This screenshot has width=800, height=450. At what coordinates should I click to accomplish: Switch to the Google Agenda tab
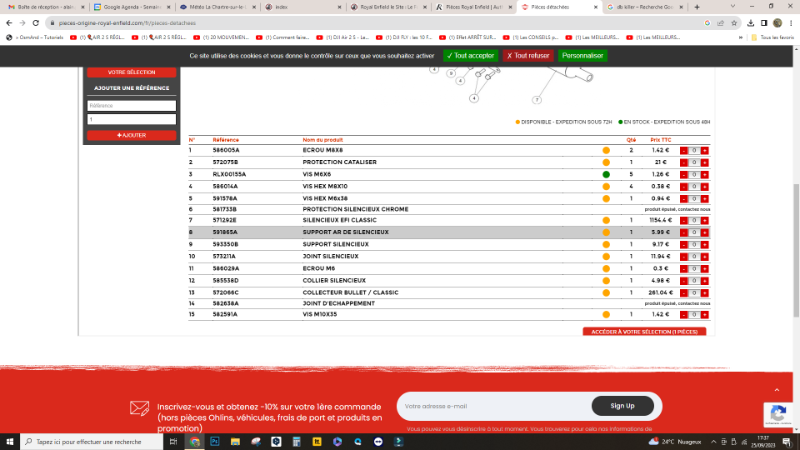click(132, 6)
